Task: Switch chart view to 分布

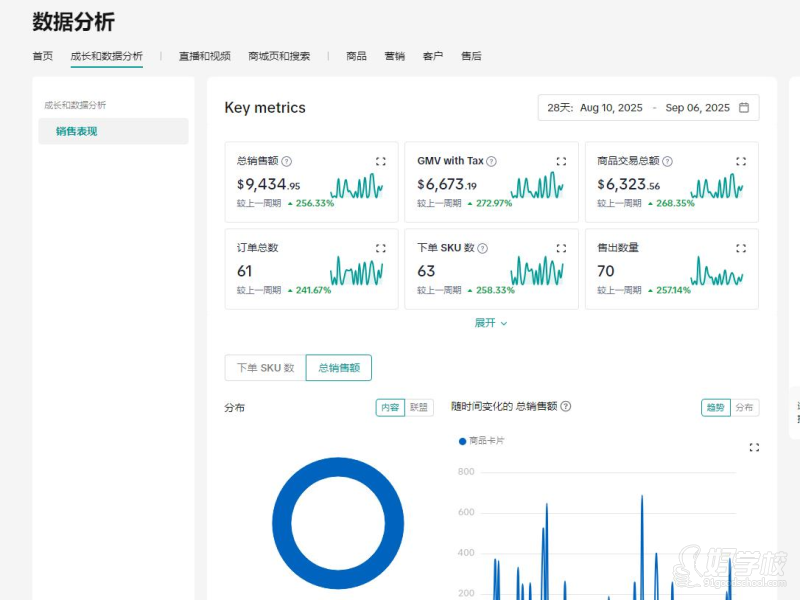Action: click(x=745, y=408)
